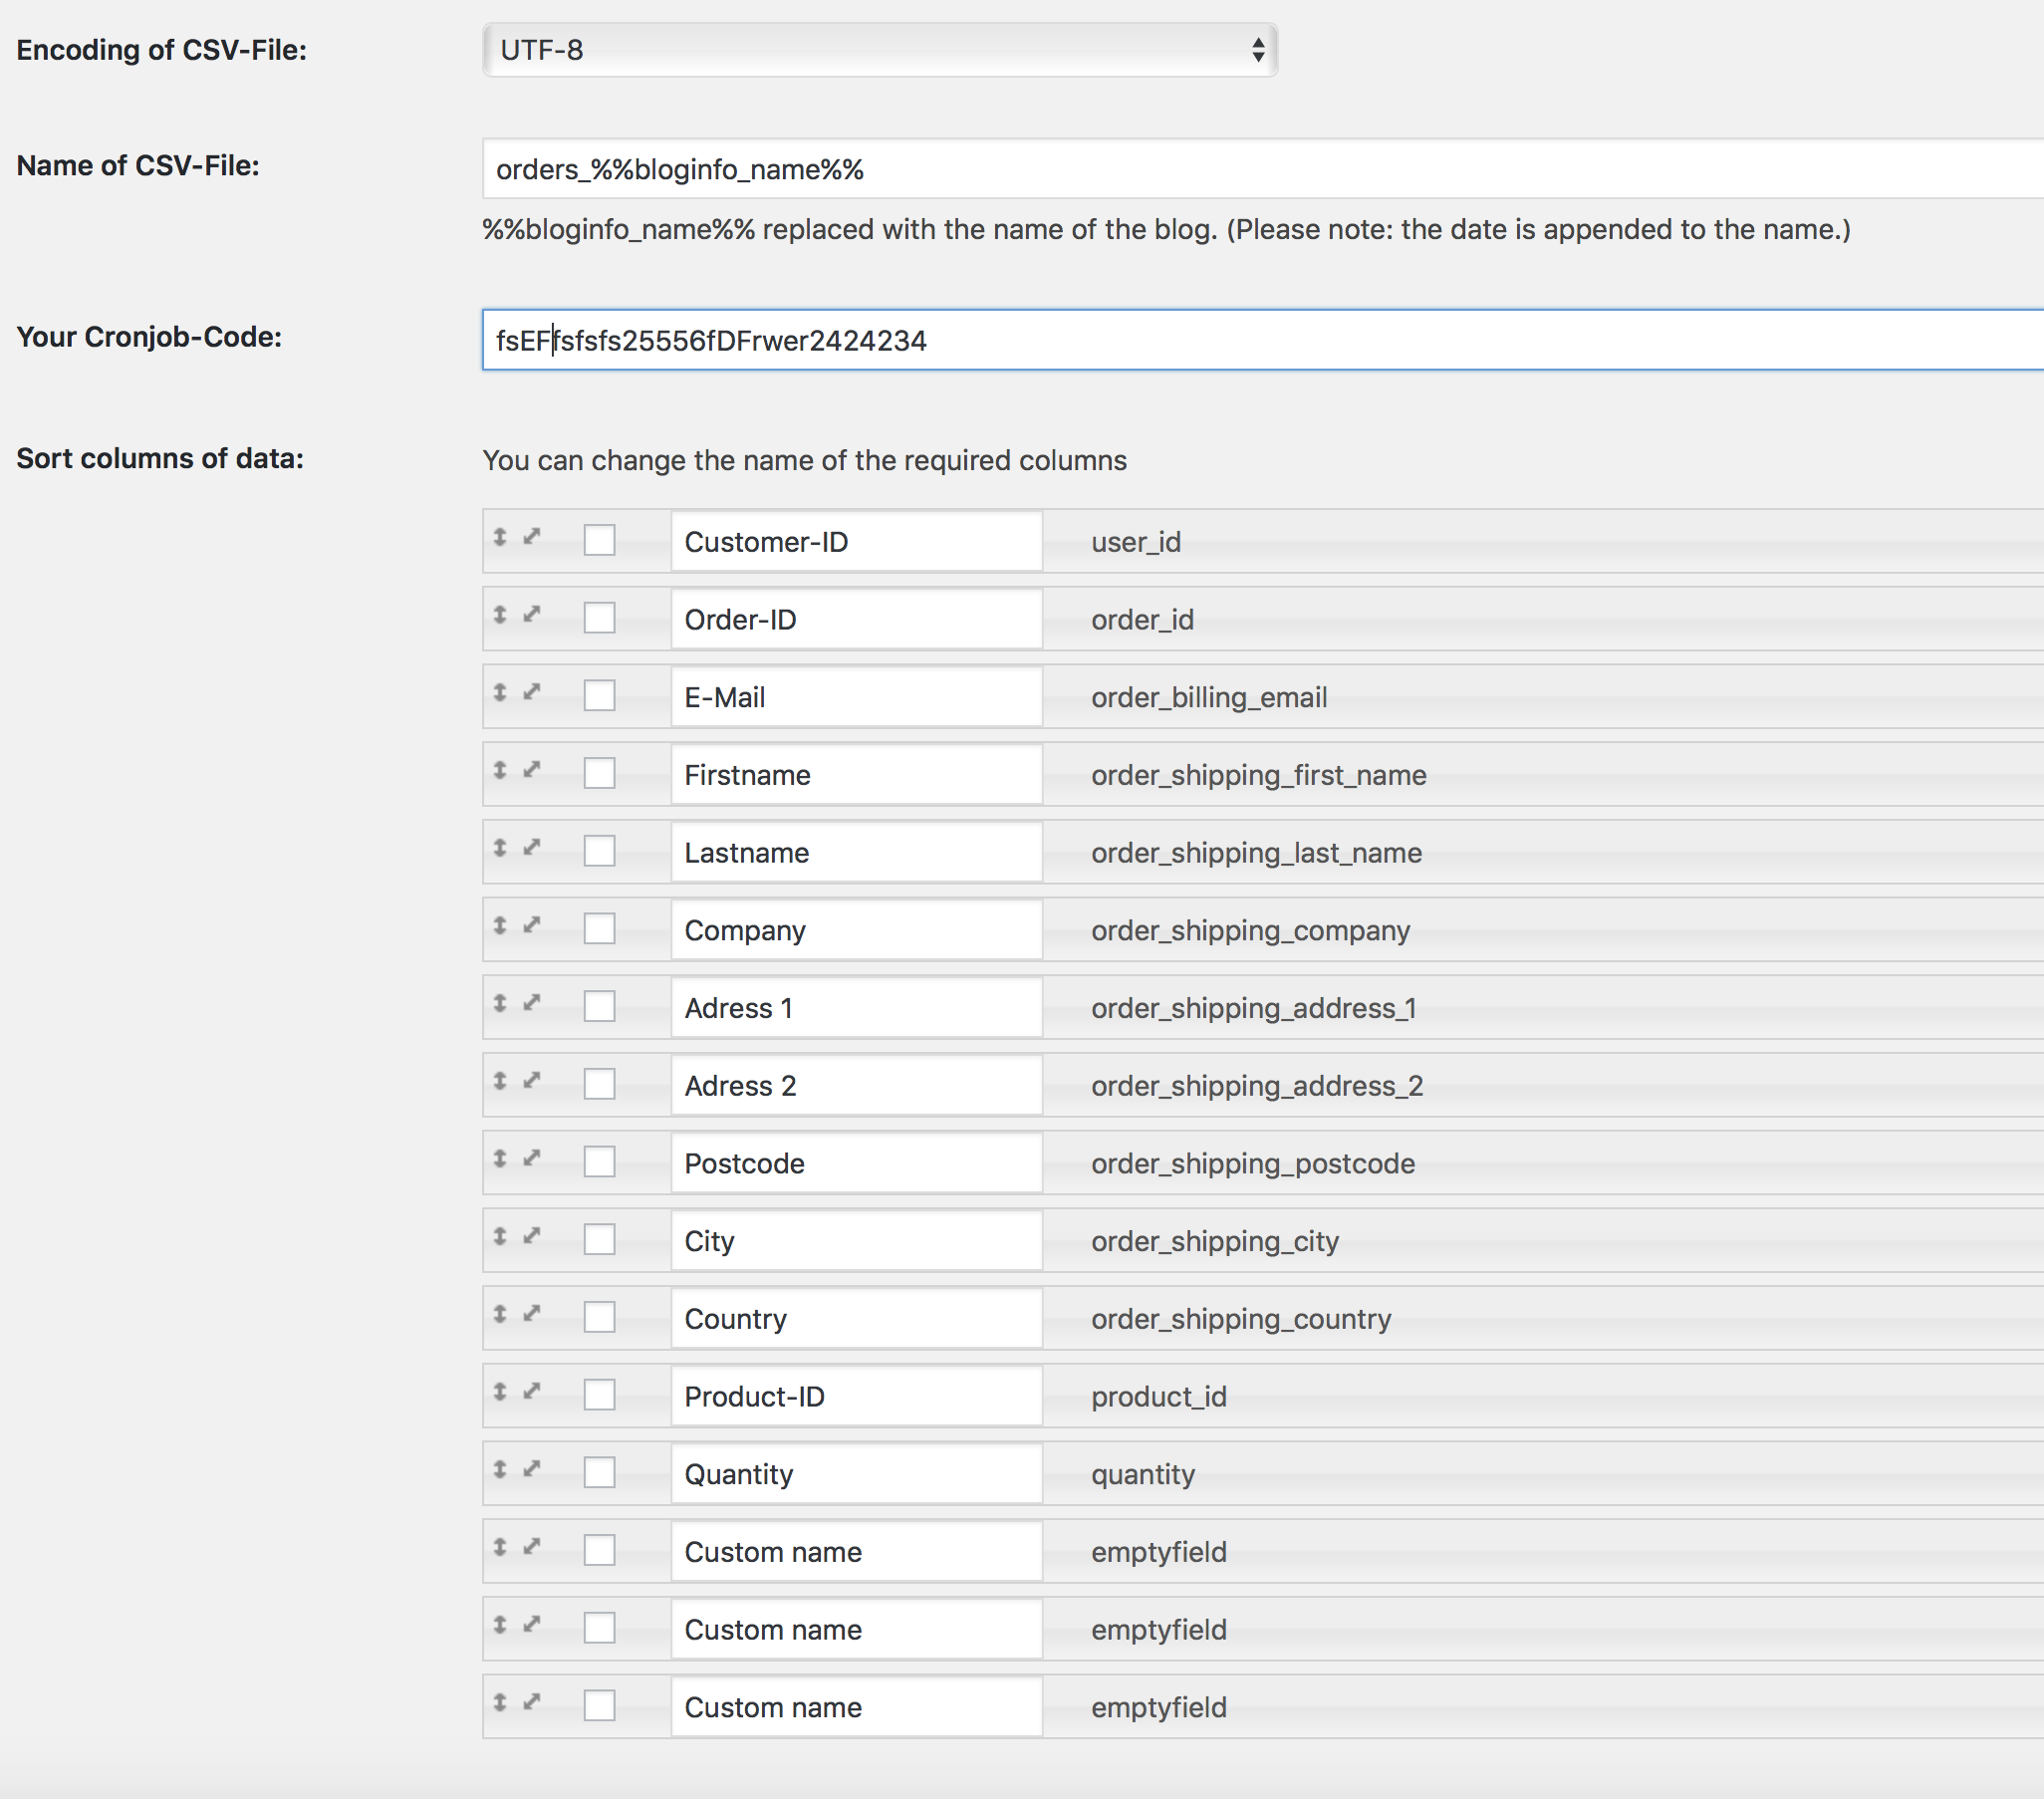2044x1799 pixels.
Task: Check the Lastname column checkbox
Action: click(599, 851)
